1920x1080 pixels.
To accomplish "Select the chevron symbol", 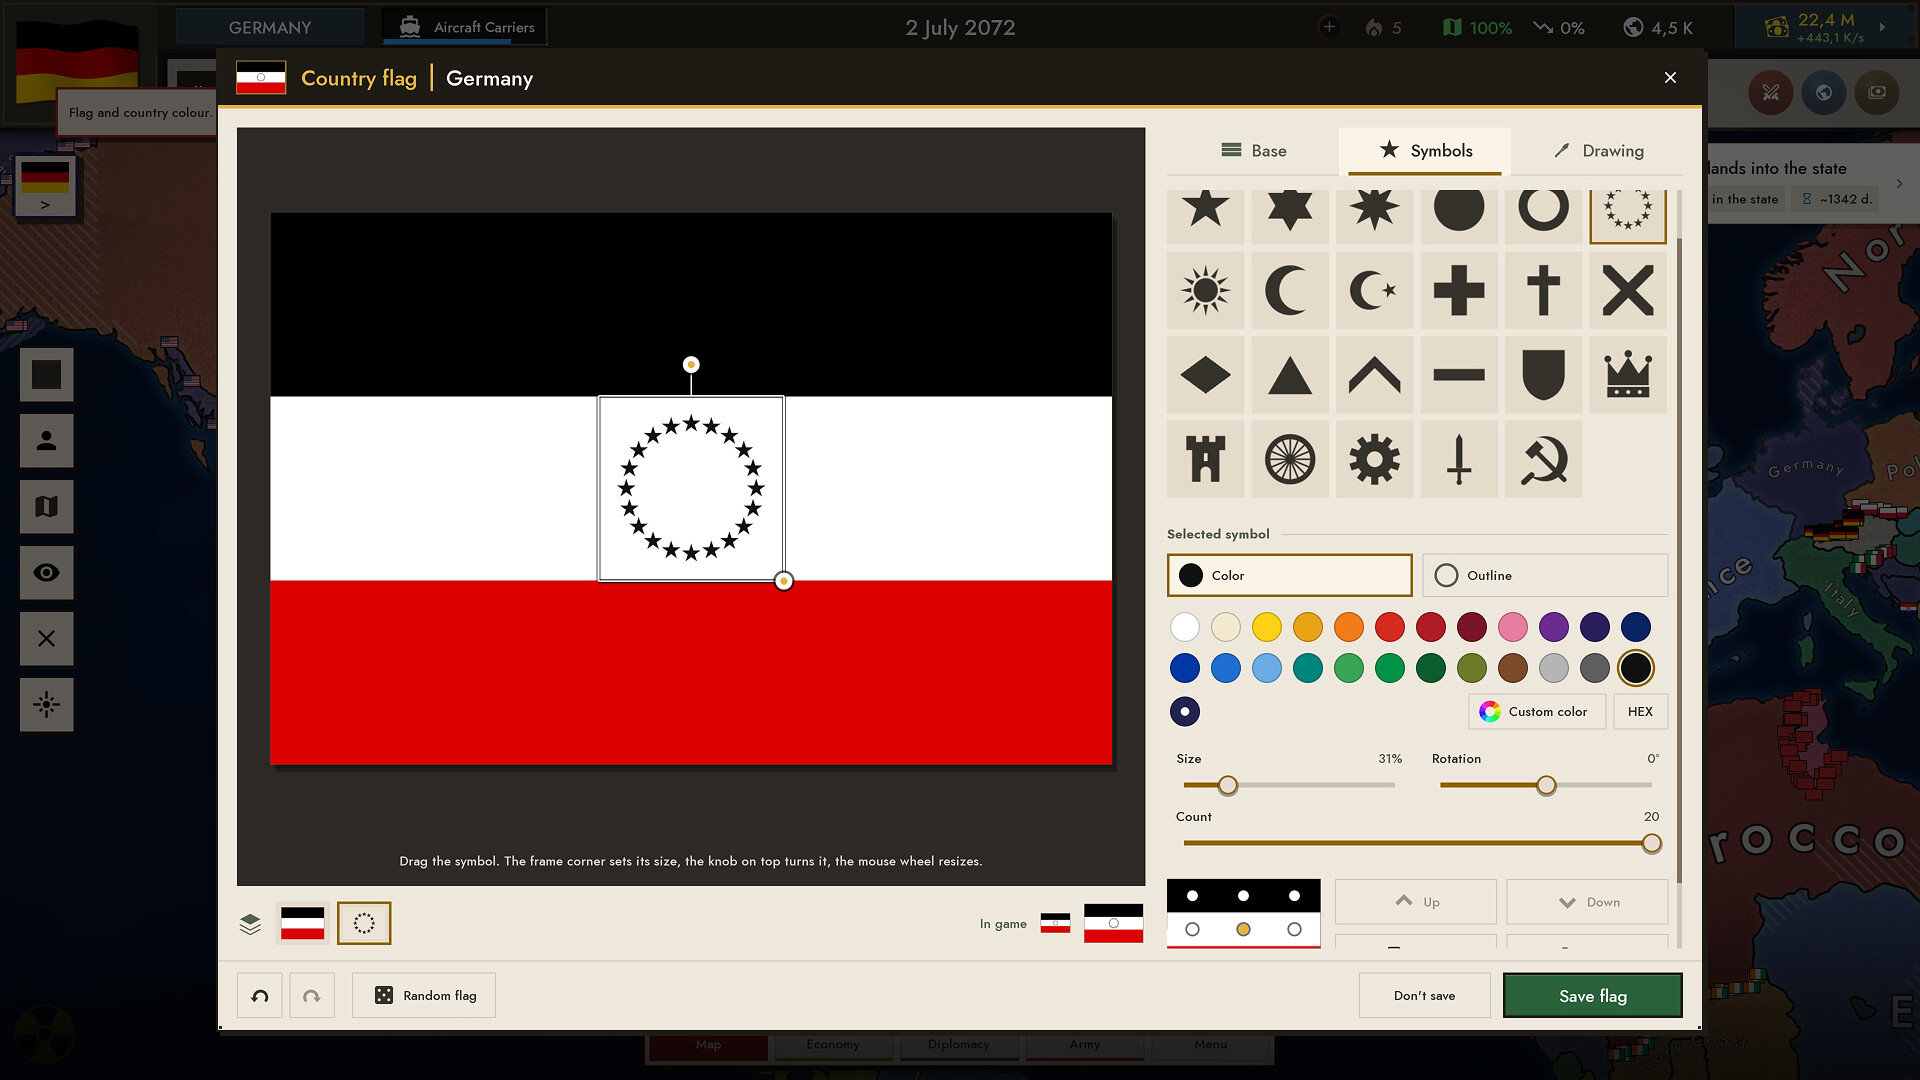I will click(1374, 375).
